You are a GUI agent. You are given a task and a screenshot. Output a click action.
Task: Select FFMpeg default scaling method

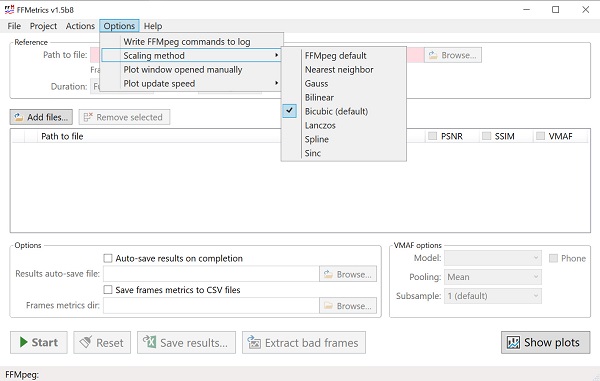[344, 55]
